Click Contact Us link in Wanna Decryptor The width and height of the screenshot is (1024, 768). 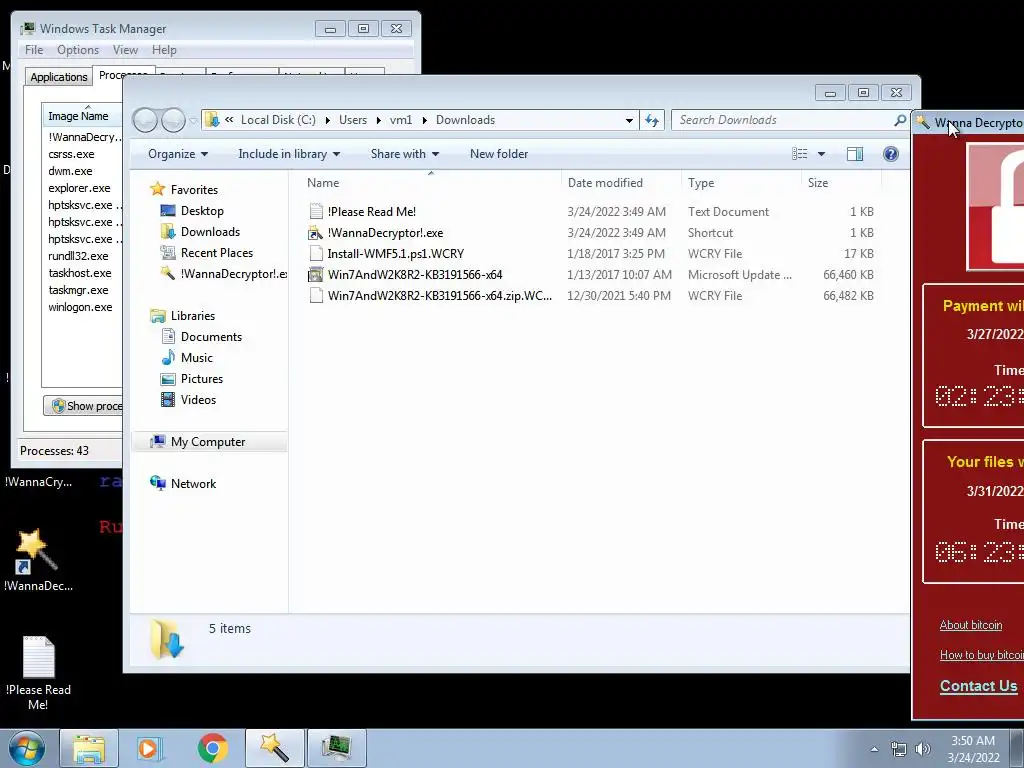[x=978, y=686]
